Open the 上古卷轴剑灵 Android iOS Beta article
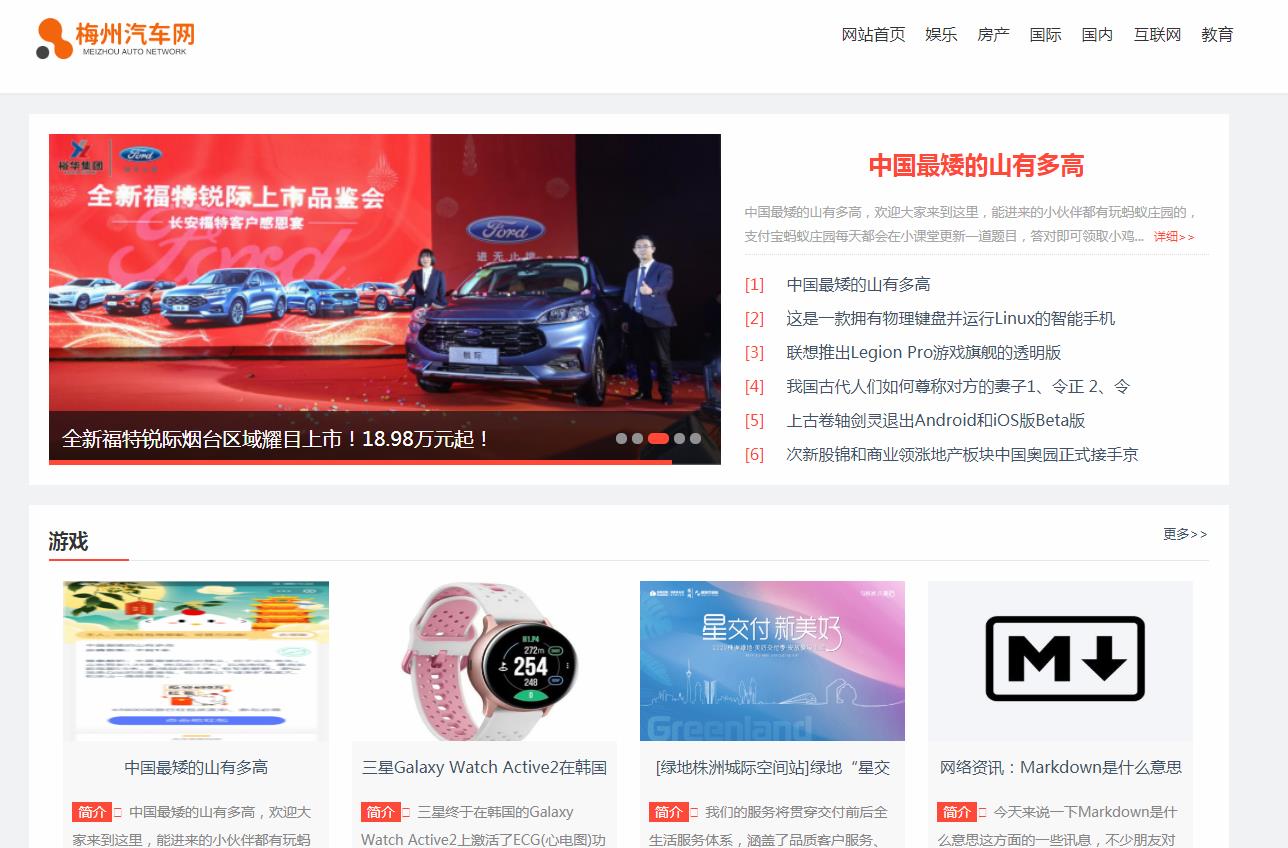Image resolution: width=1288 pixels, height=848 pixels. (935, 420)
